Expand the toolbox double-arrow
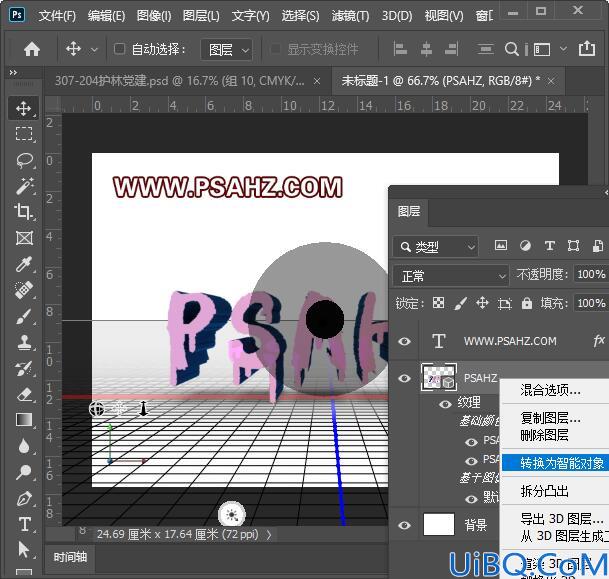This screenshot has height=579, width=609. click(x=13, y=73)
